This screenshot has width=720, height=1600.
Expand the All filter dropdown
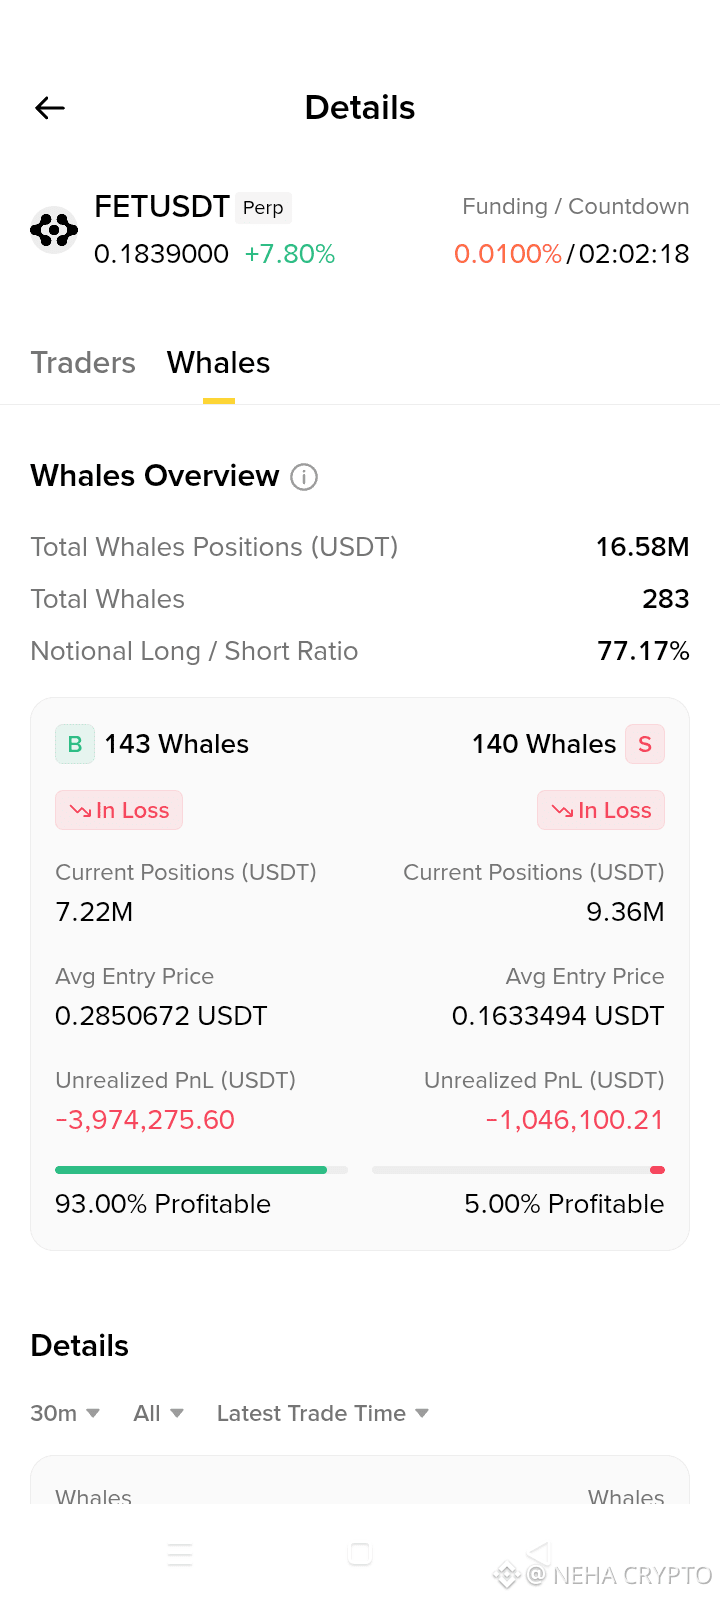pyautogui.click(x=159, y=1413)
